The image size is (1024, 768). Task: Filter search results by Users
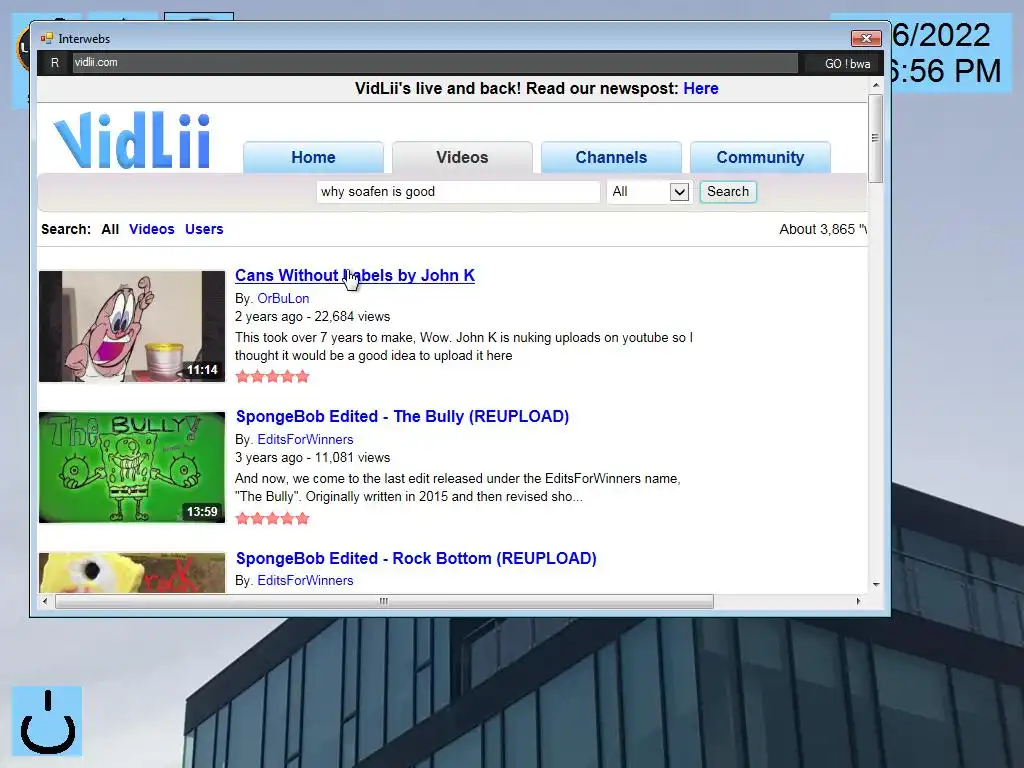(204, 229)
